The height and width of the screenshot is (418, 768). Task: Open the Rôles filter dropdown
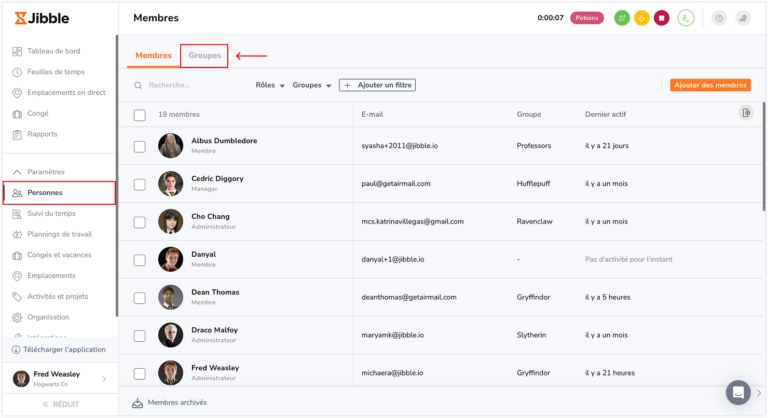point(270,85)
